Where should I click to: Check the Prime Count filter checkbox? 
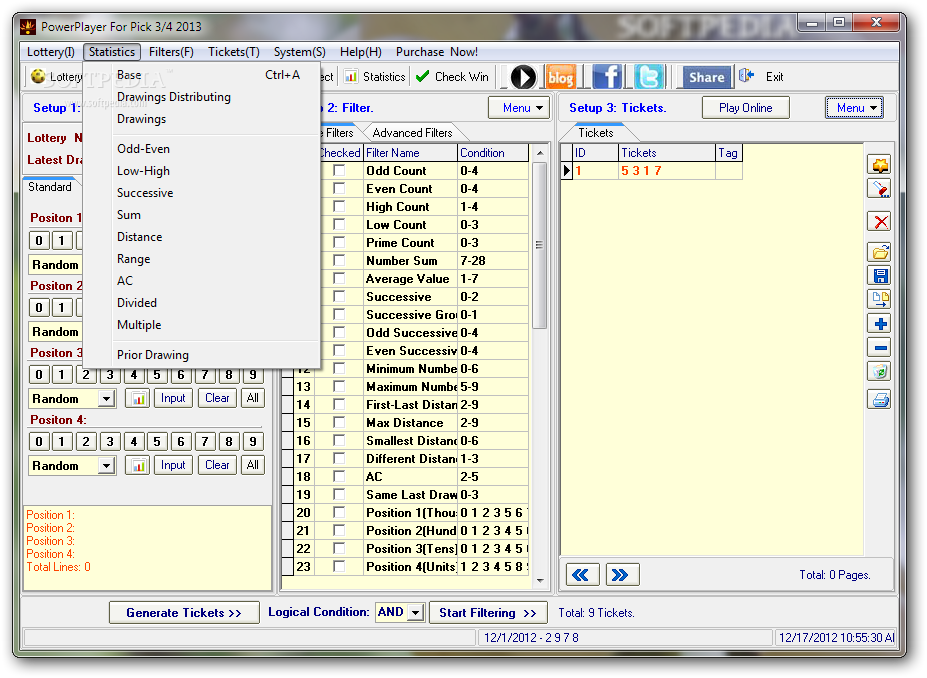pos(339,242)
